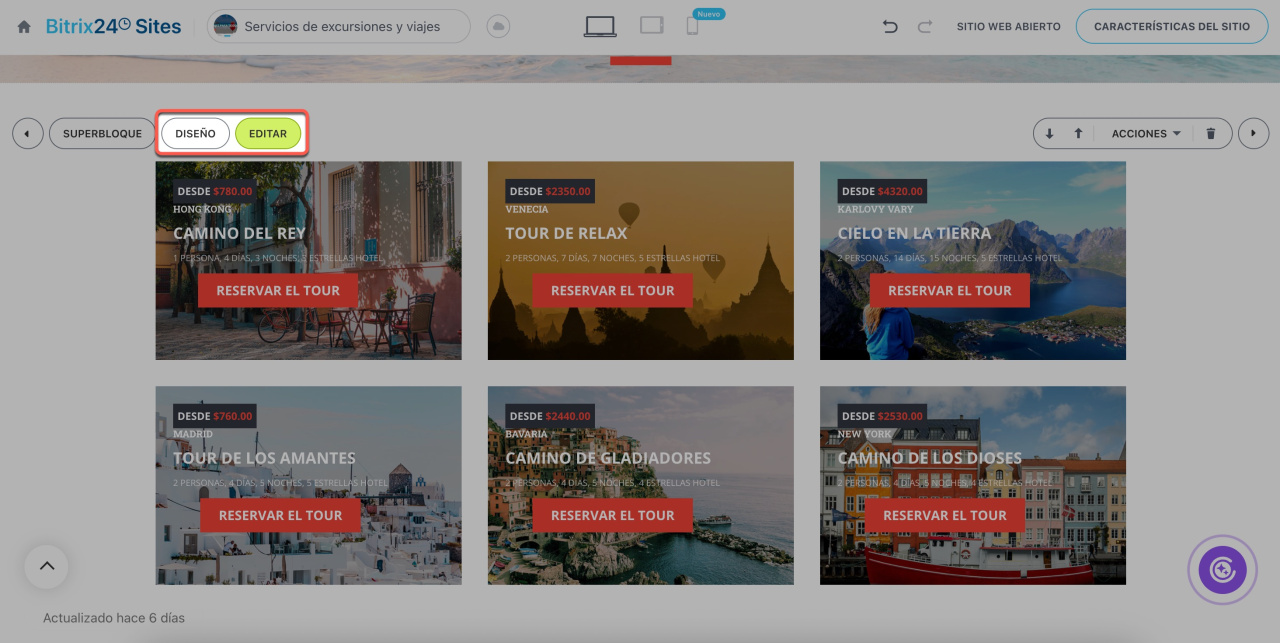Viewport: 1280px width, 643px height.
Task: Click the redo arrow icon
Action: (925, 27)
